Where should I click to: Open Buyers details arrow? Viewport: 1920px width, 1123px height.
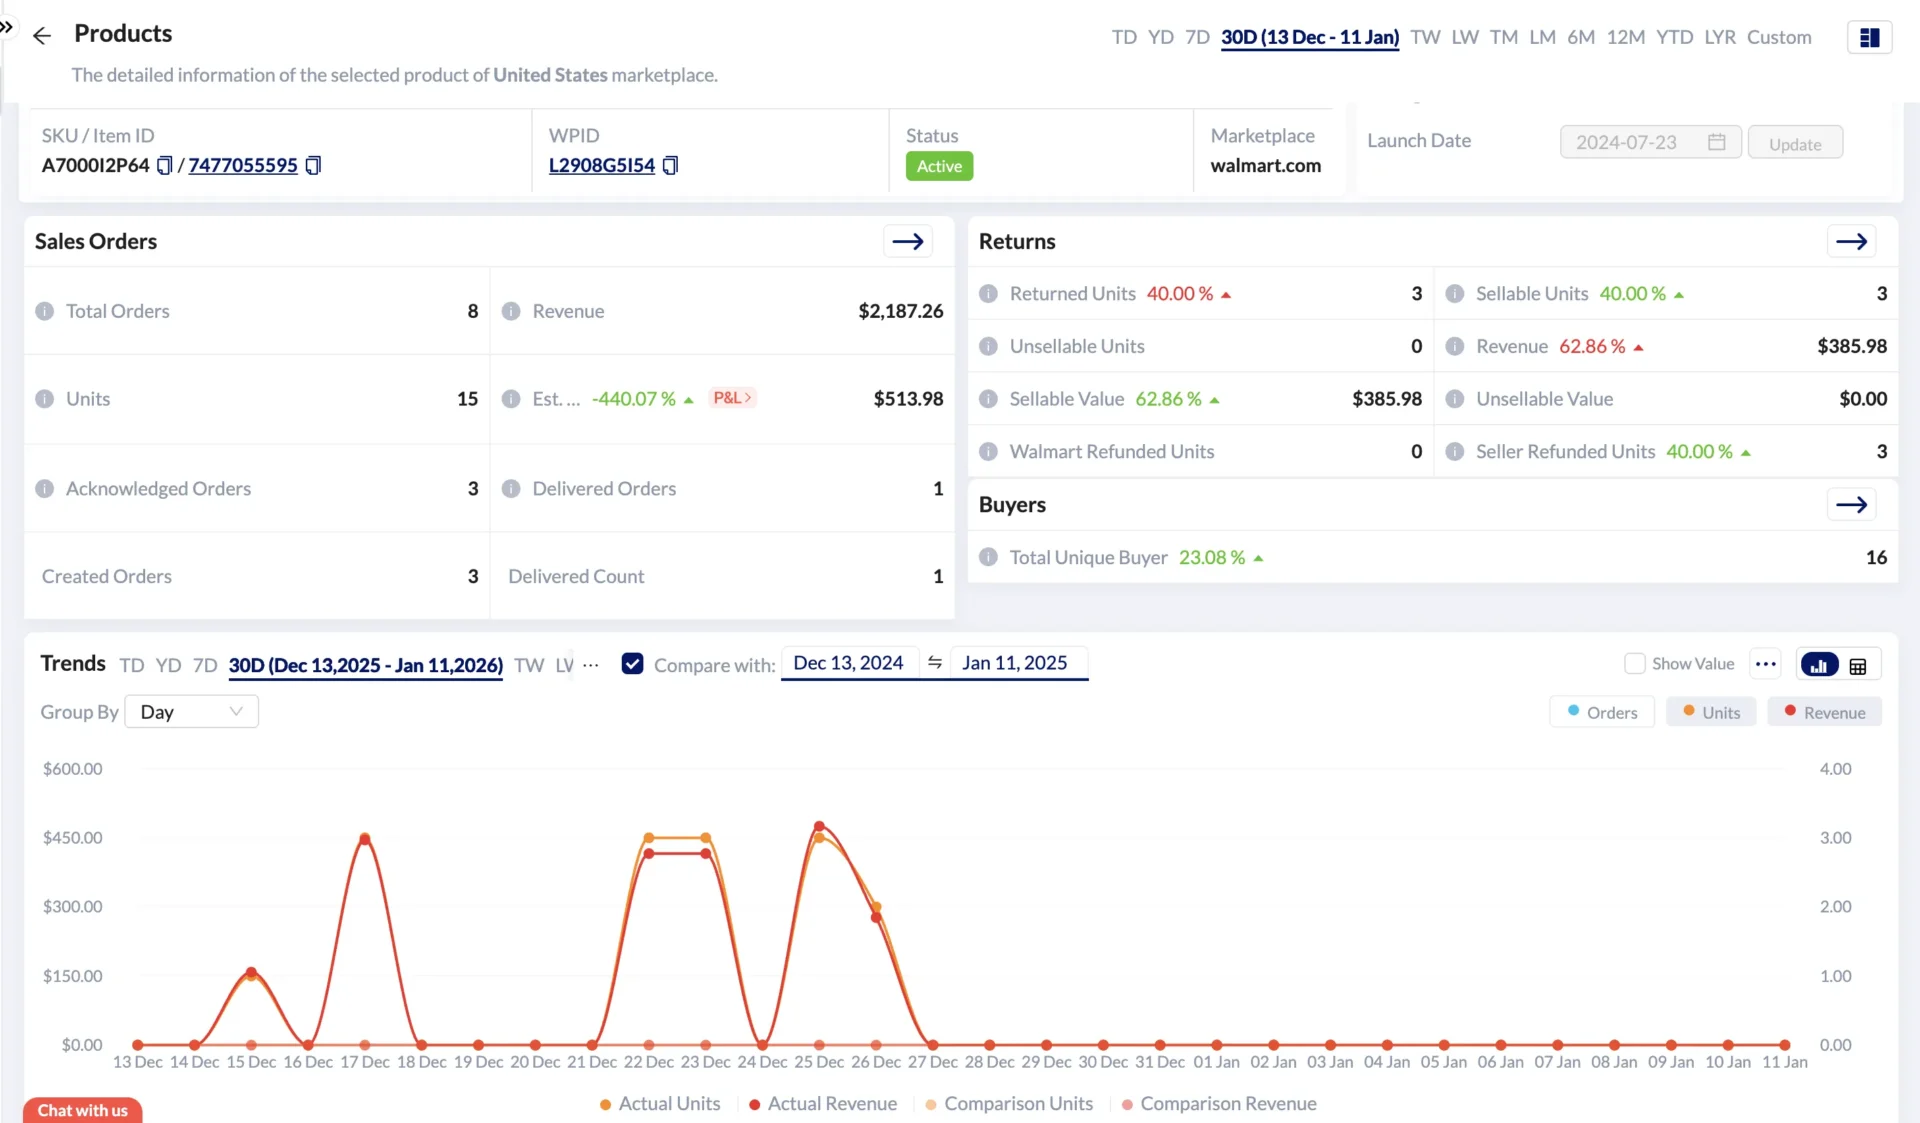pos(1851,504)
